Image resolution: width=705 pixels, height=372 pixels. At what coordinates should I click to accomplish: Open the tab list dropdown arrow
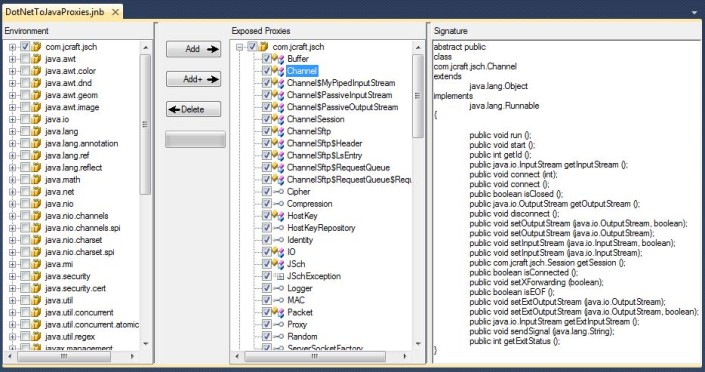click(694, 13)
